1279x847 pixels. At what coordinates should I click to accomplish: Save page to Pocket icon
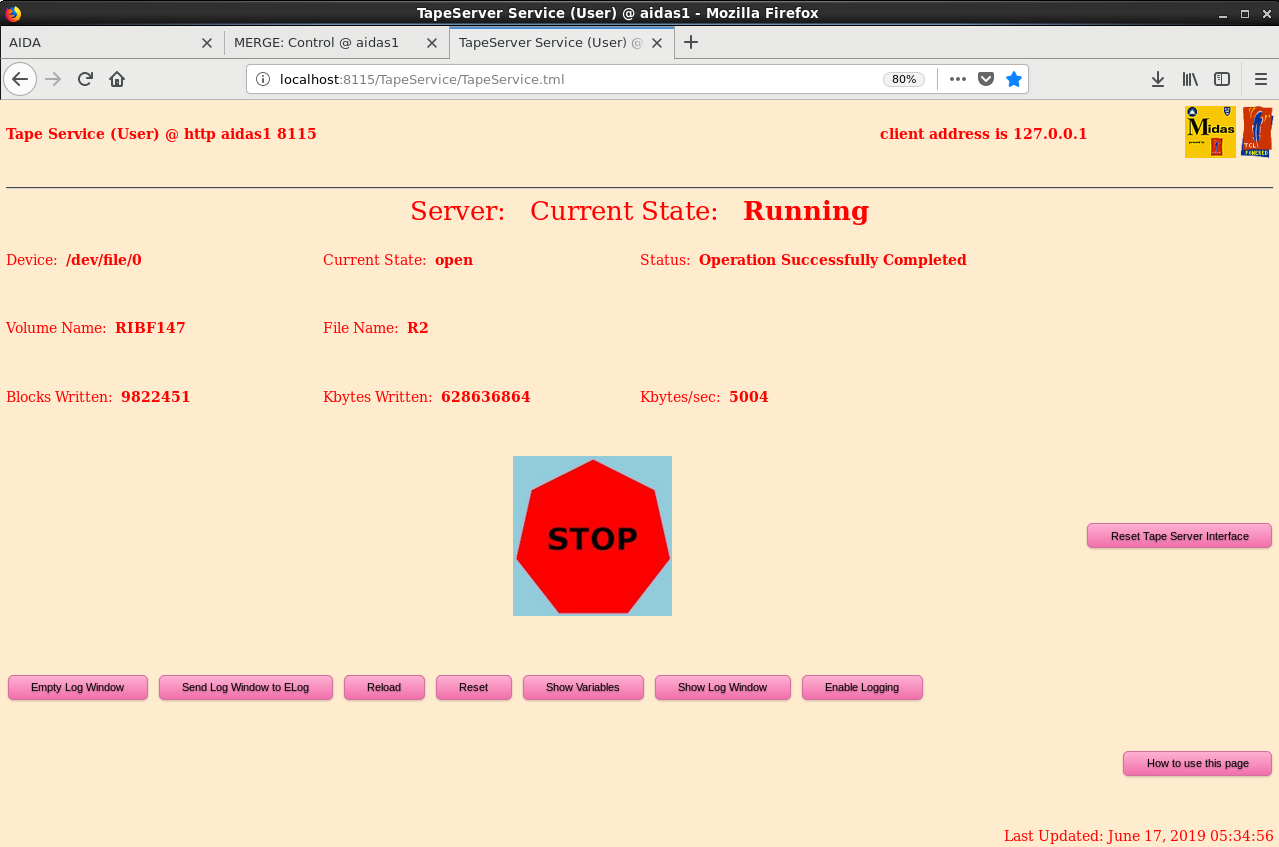pos(986,79)
